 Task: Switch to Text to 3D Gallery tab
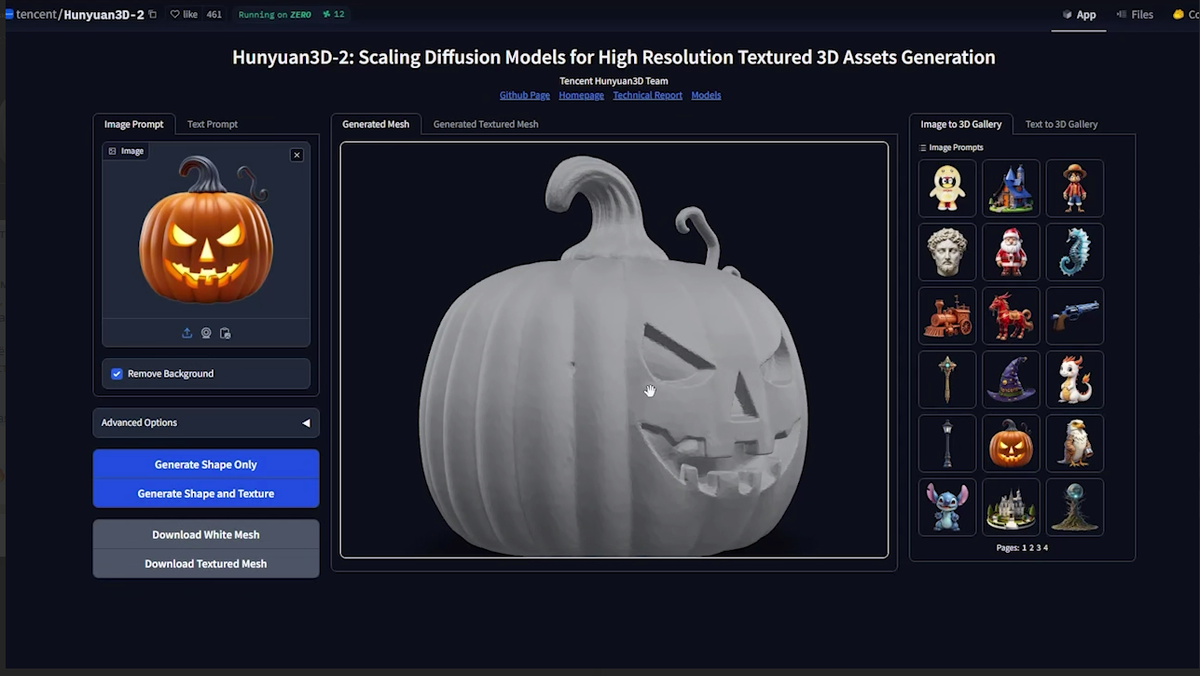[x=1061, y=124]
